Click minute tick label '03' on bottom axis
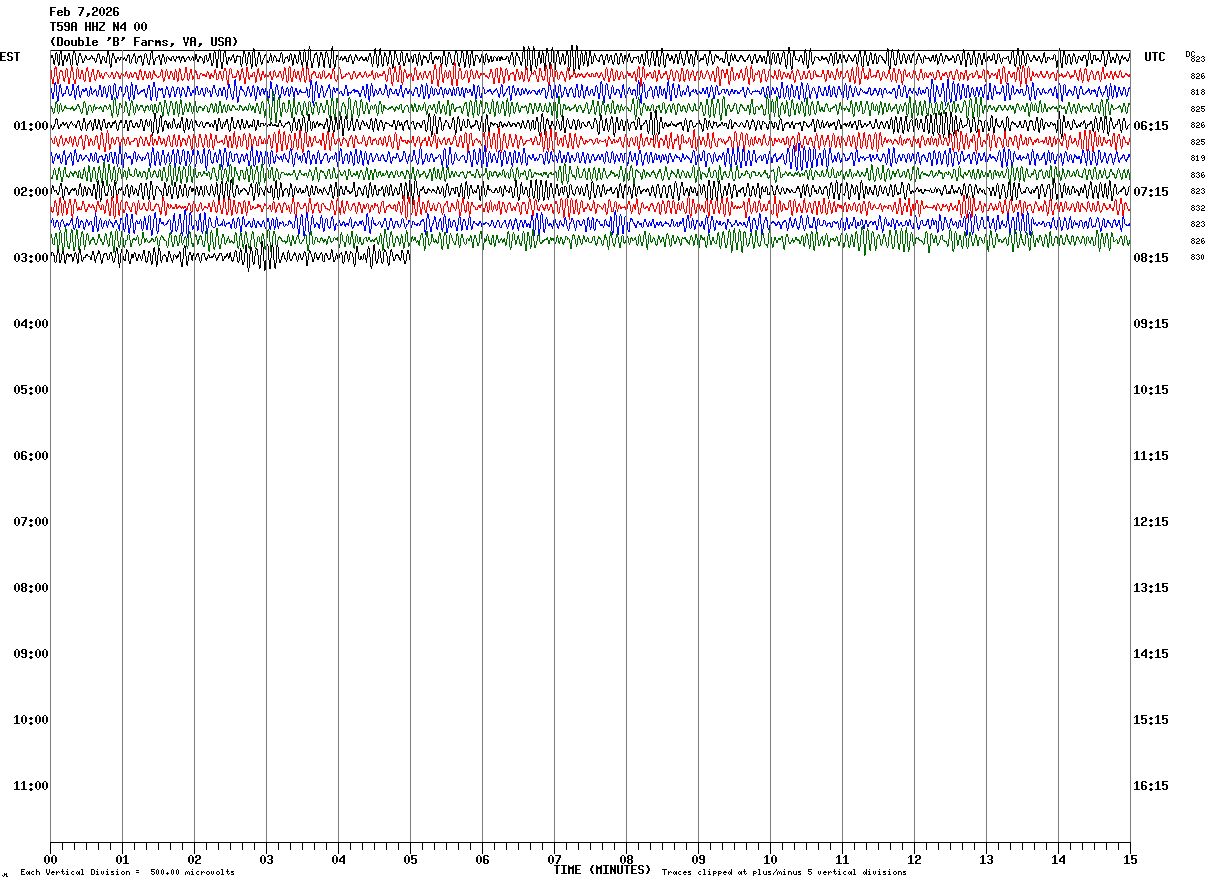Image resolution: width=1210 pixels, height=886 pixels. (x=266, y=860)
